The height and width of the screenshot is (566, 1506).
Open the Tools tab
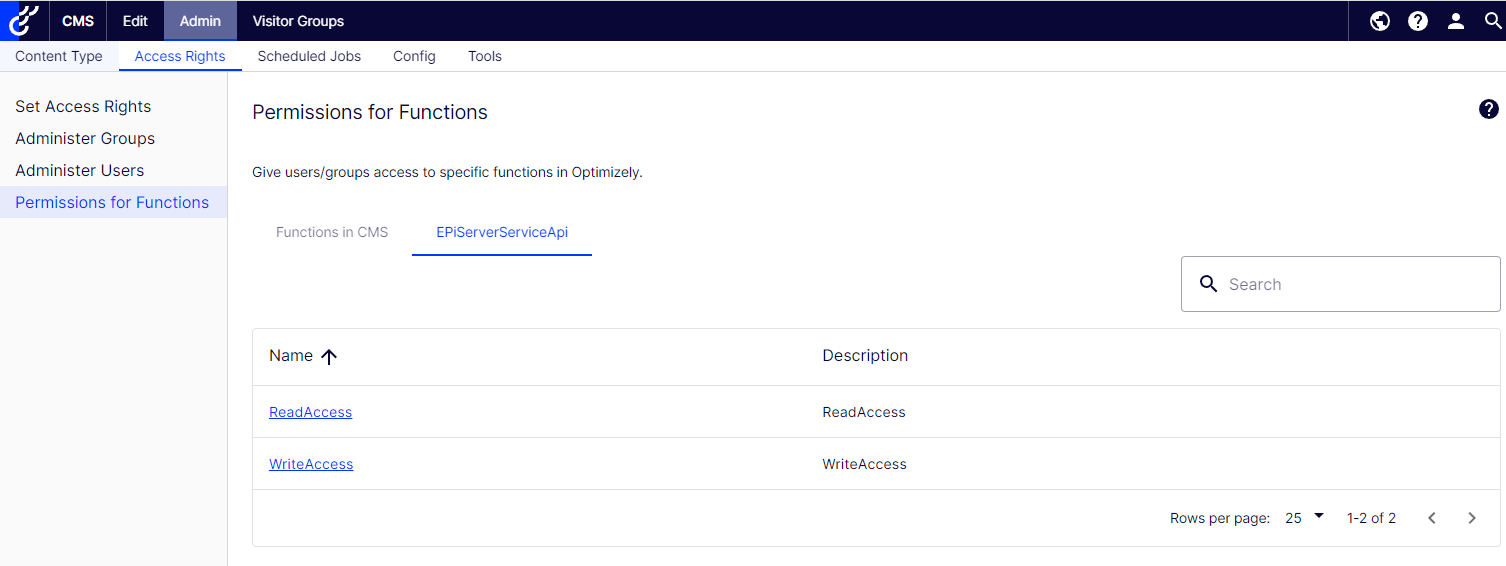[485, 56]
